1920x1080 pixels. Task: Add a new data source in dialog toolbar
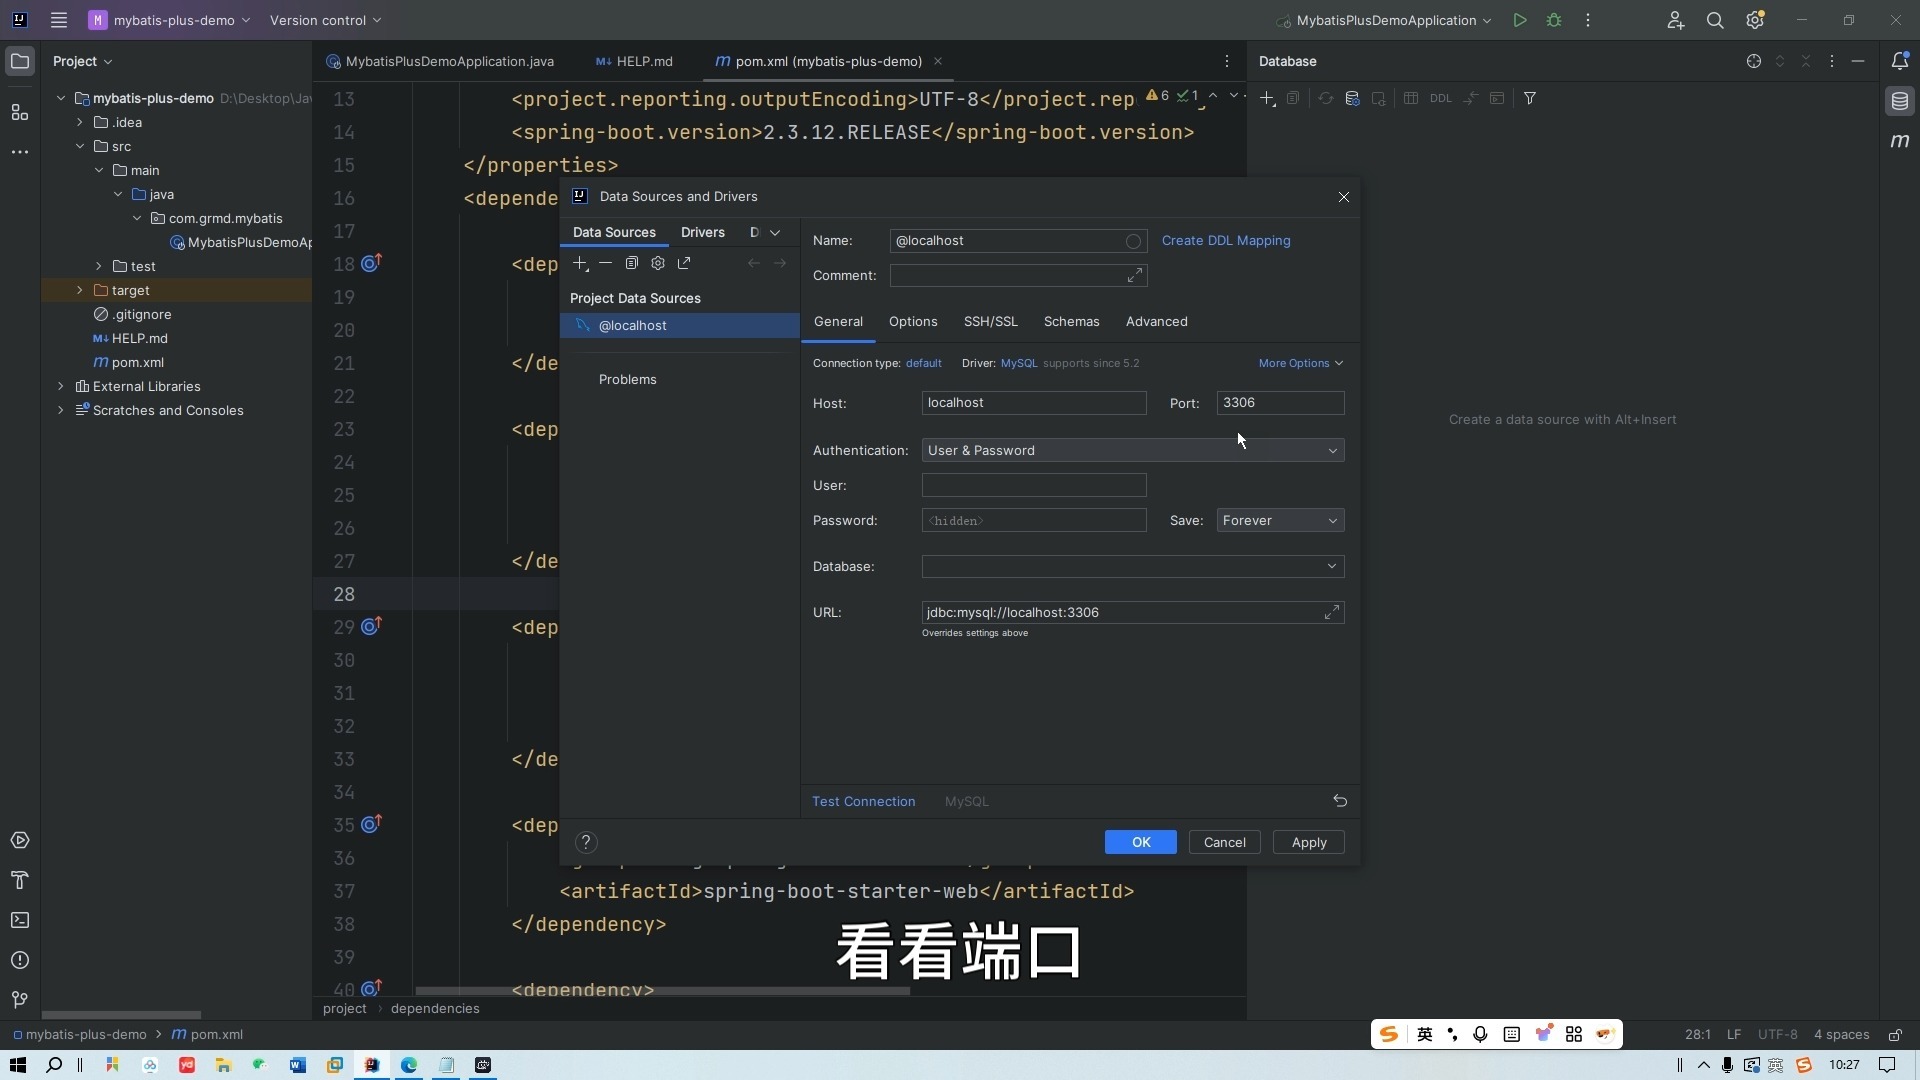pyautogui.click(x=580, y=263)
